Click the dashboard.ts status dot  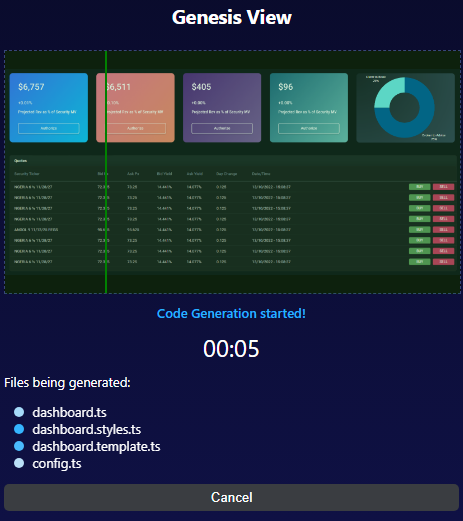click(x=19, y=412)
